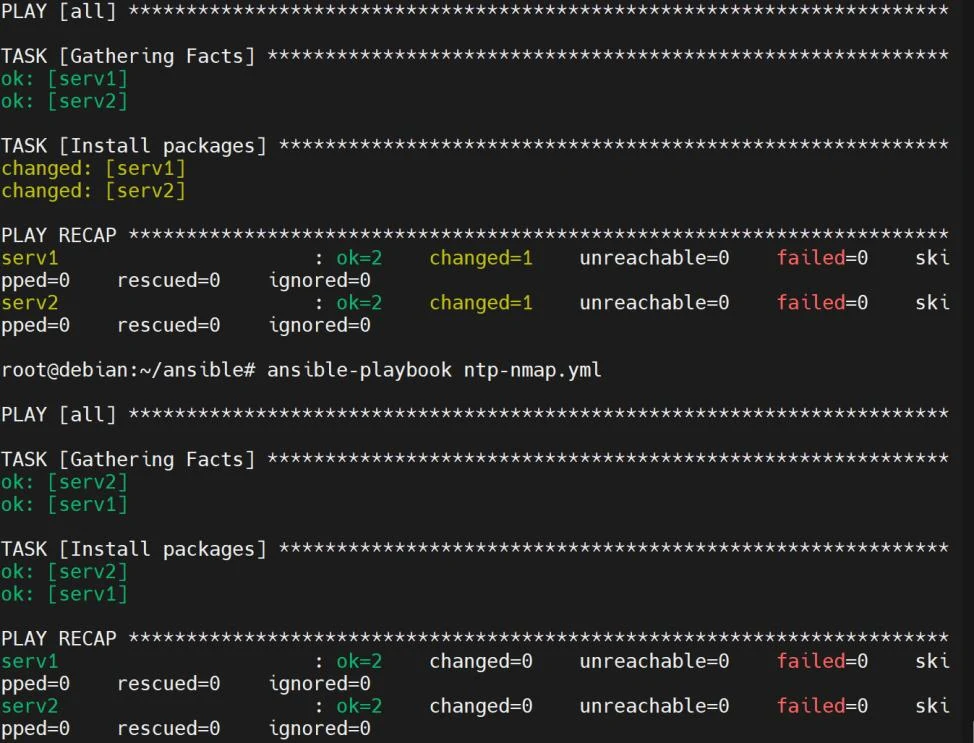This screenshot has height=743, width=974.
Task: Select the yellow "changed: [serv1]" line
Action: click(x=93, y=168)
